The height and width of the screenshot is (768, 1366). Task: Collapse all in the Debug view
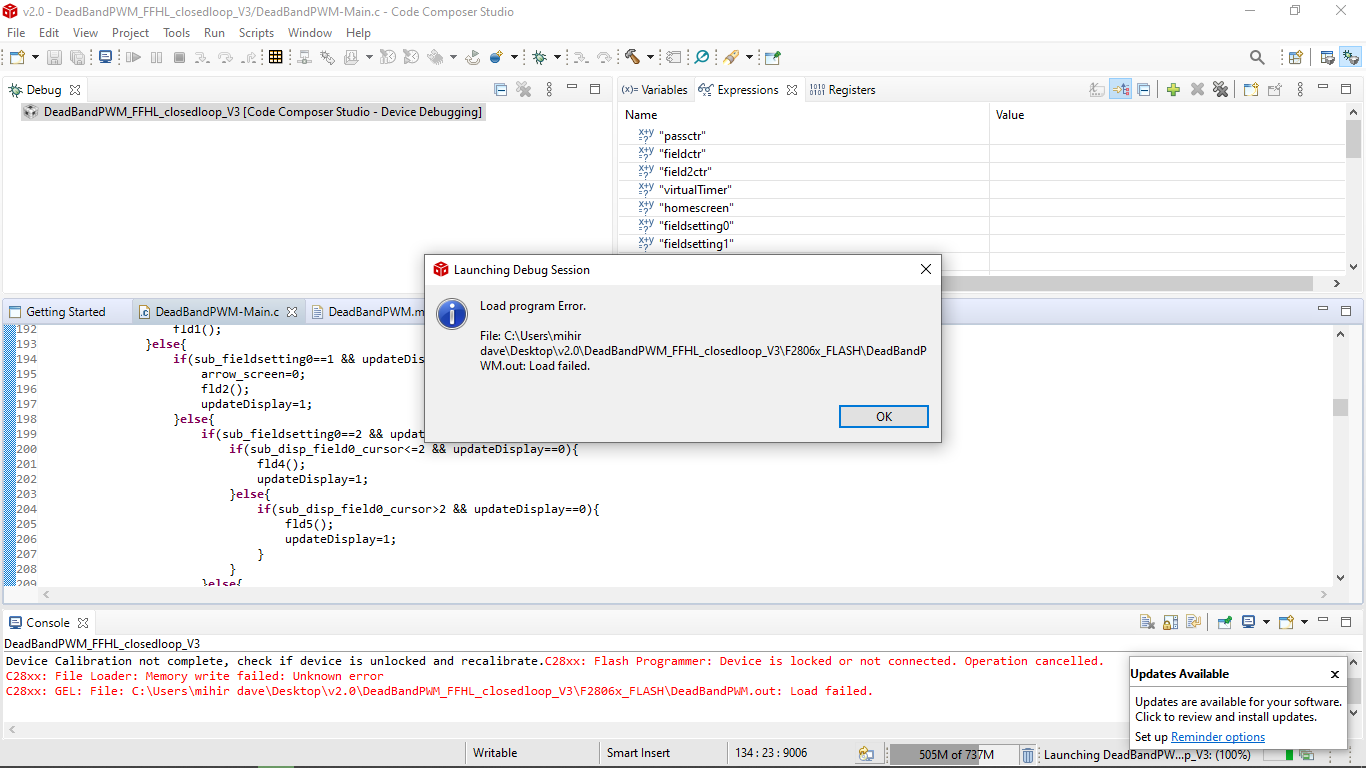point(501,90)
